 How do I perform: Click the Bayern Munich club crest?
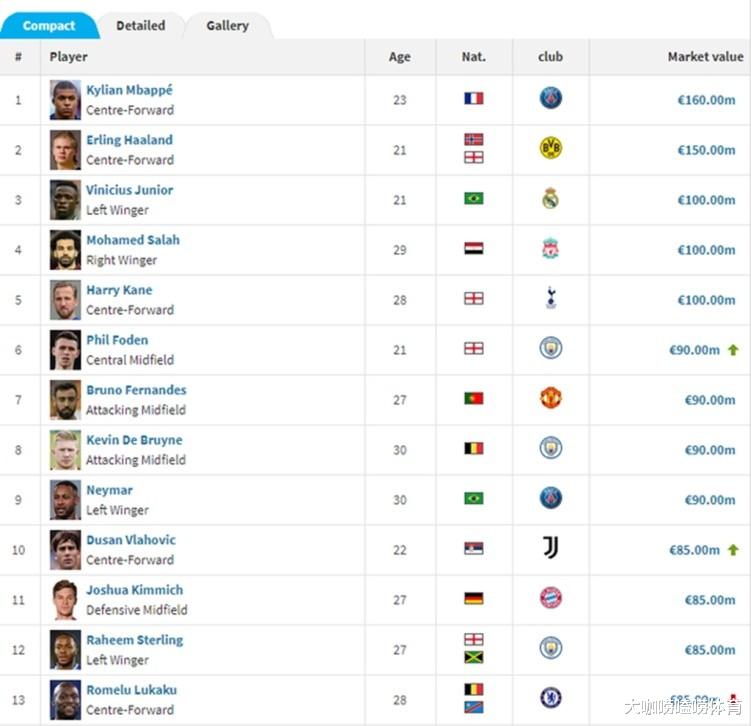pyautogui.click(x=550, y=598)
